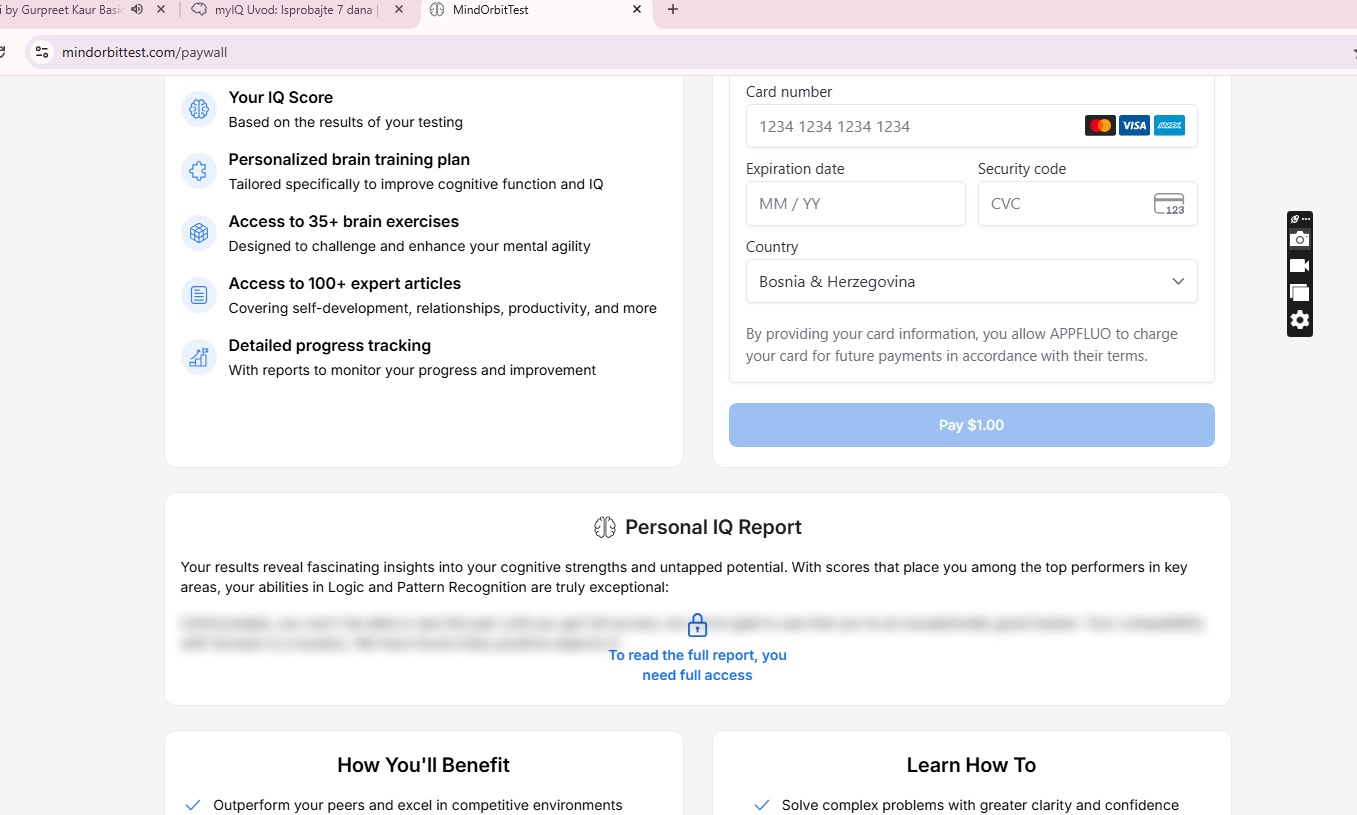Open a new browser tab
Viewport: 1357px width, 815px height.
tap(673, 10)
